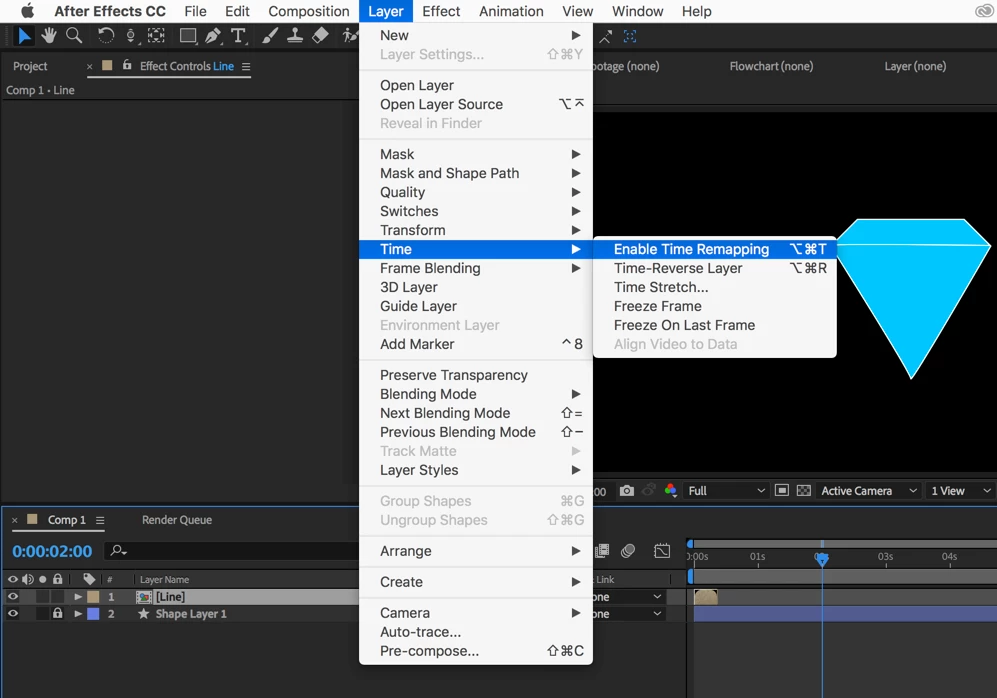Select Time Stretch... from submenu
Image resolution: width=997 pixels, height=698 pixels.
tap(715, 287)
